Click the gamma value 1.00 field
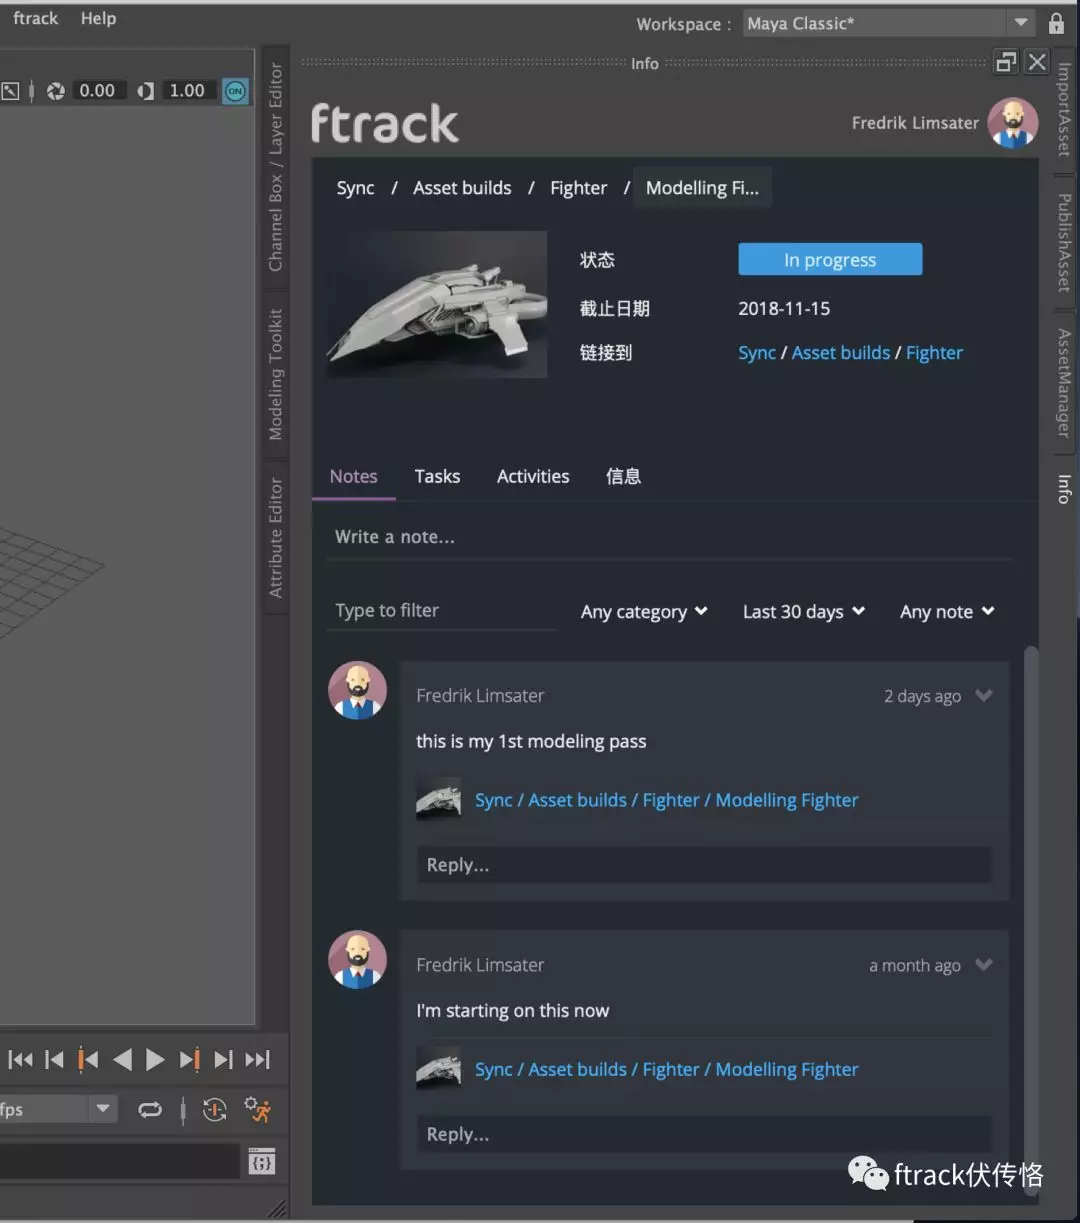Viewport: 1080px width, 1223px height. [x=187, y=91]
